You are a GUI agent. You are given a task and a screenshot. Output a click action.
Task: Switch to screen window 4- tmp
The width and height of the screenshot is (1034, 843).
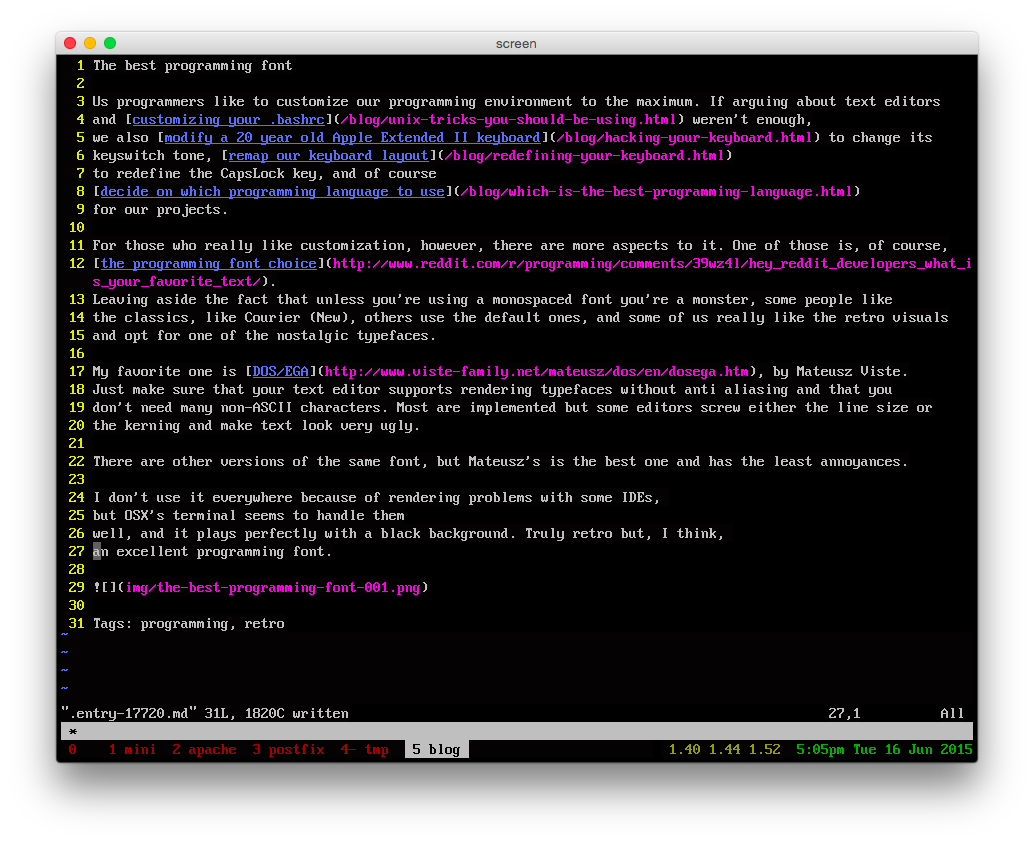[x=364, y=749]
